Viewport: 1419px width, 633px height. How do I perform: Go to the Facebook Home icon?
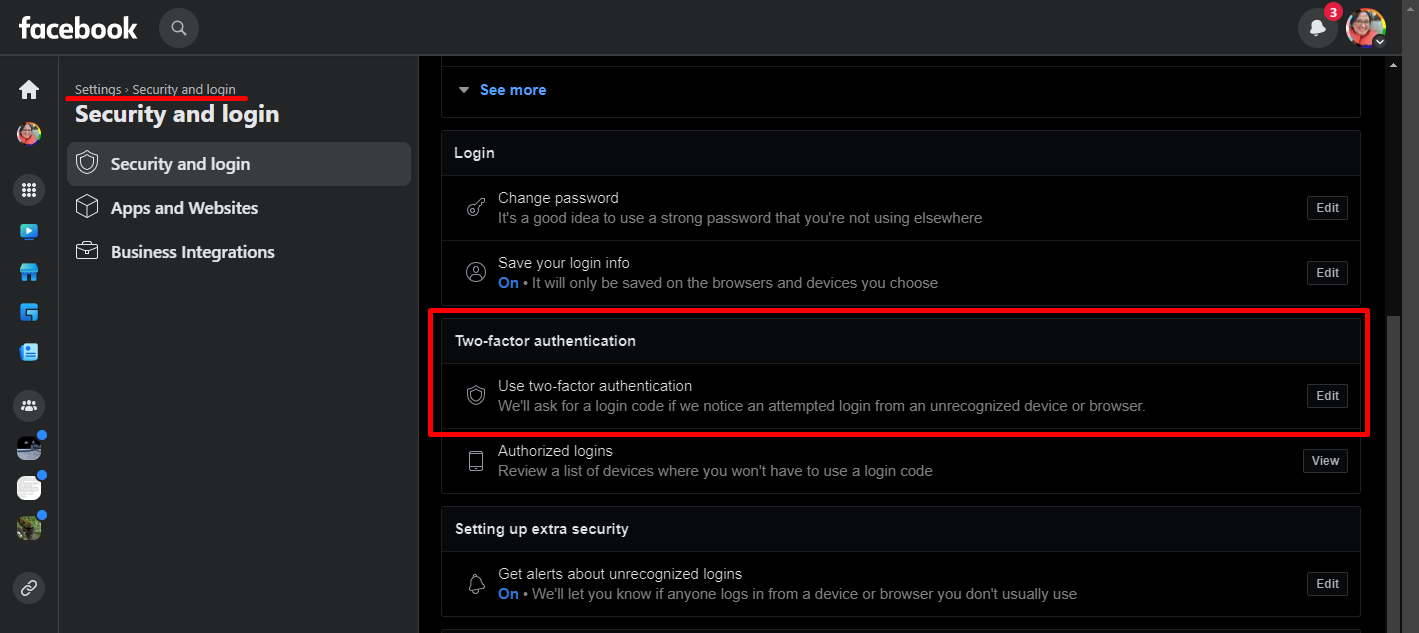[29, 90]
